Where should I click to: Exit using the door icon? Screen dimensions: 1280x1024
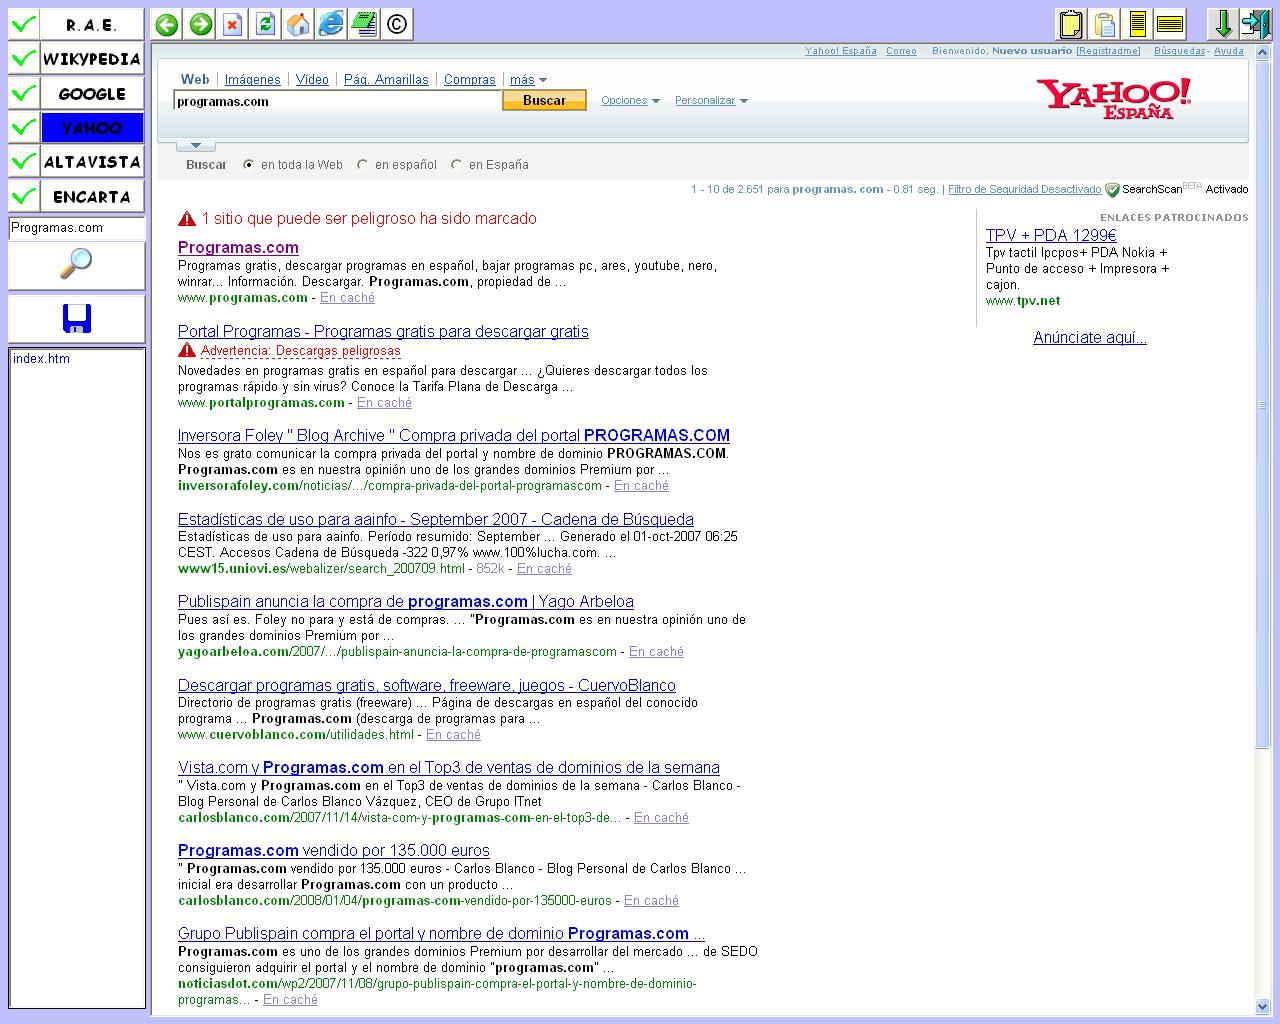click(x=1255, y=24)
